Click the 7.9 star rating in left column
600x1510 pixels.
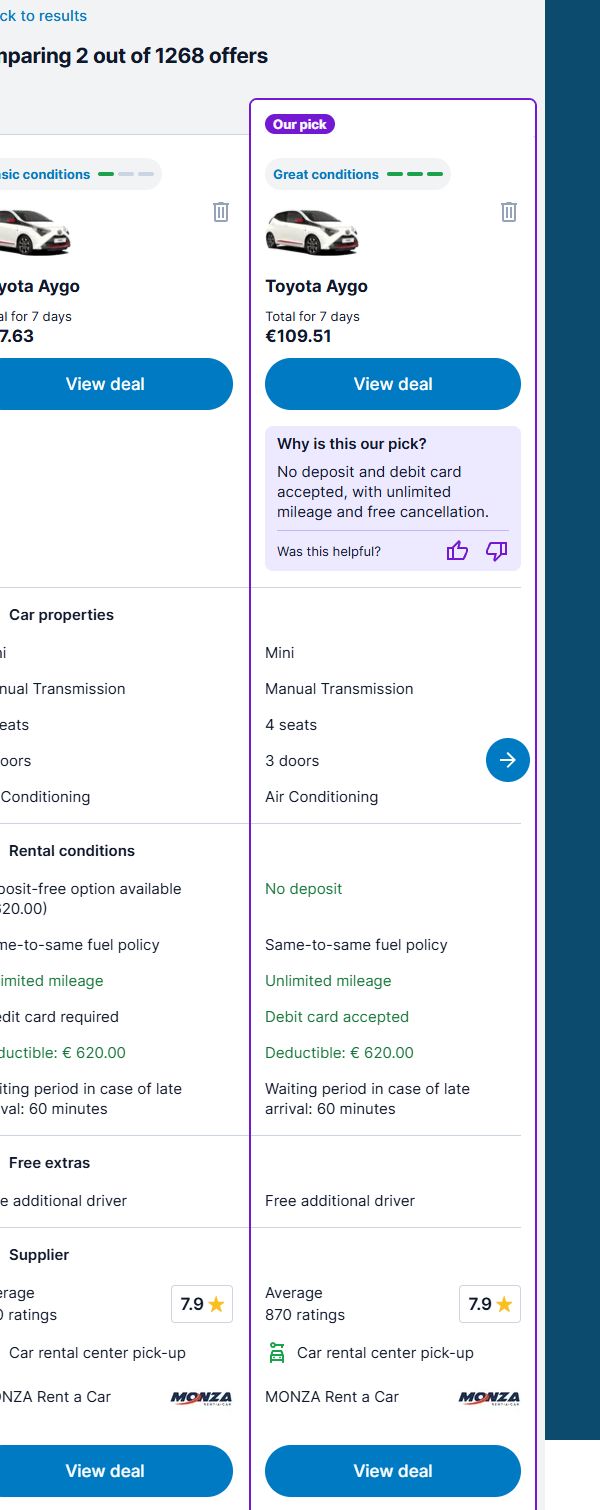pos(202,1304)
